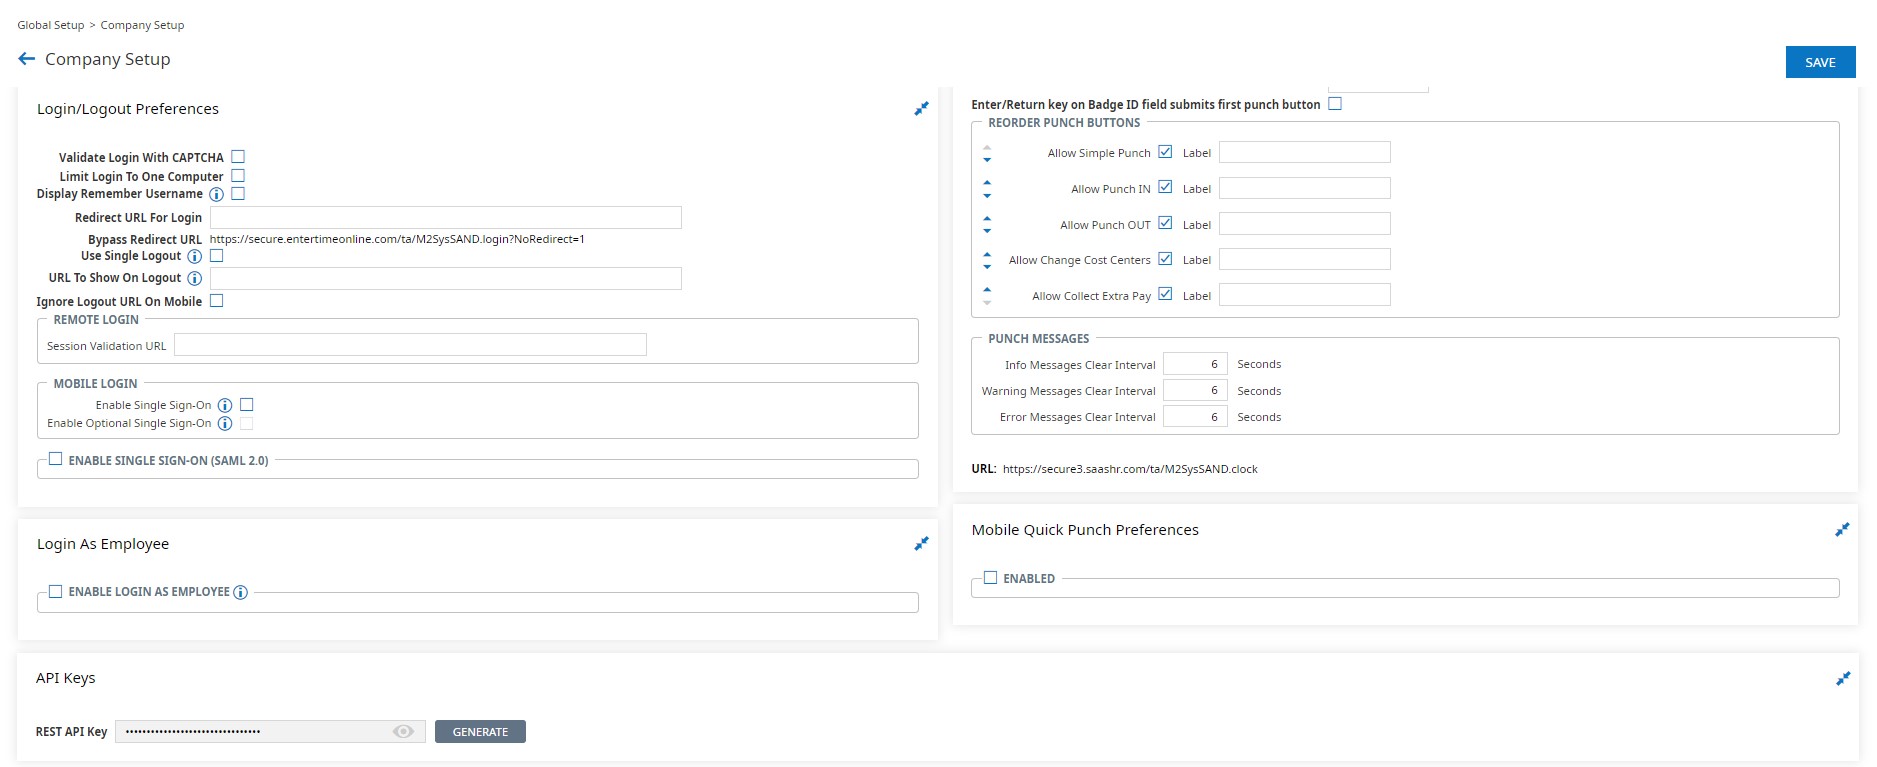
Task: Uncheck Allow Simple Punch checkbox
Action: pyautogui.click(x=1165, y=152)
